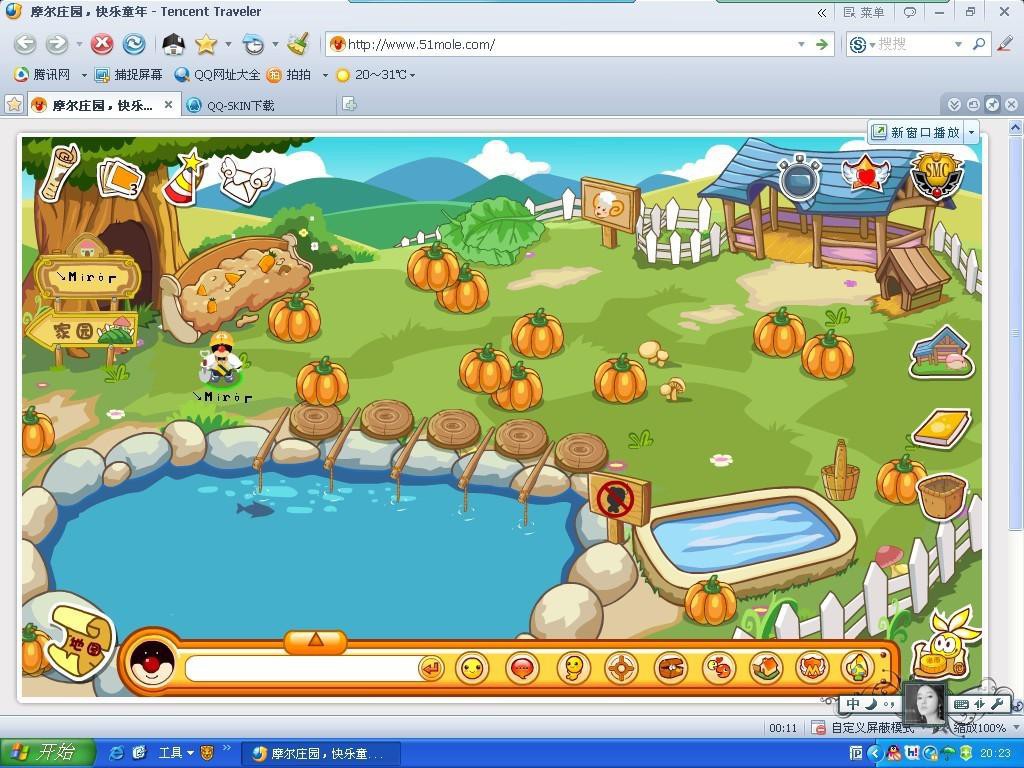Open the 拍拍 bookmark
The image size is (1024, 768).
point(289,74)
